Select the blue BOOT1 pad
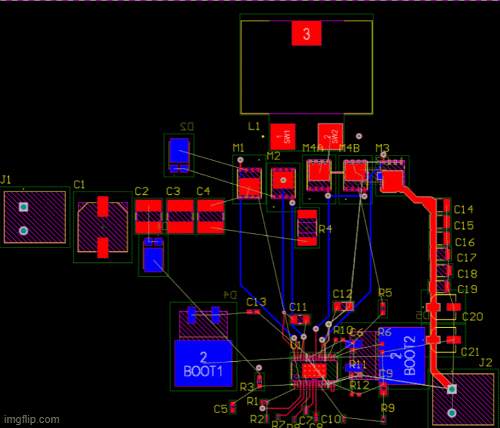The image size is (500, 428). (x=203, y=363)
